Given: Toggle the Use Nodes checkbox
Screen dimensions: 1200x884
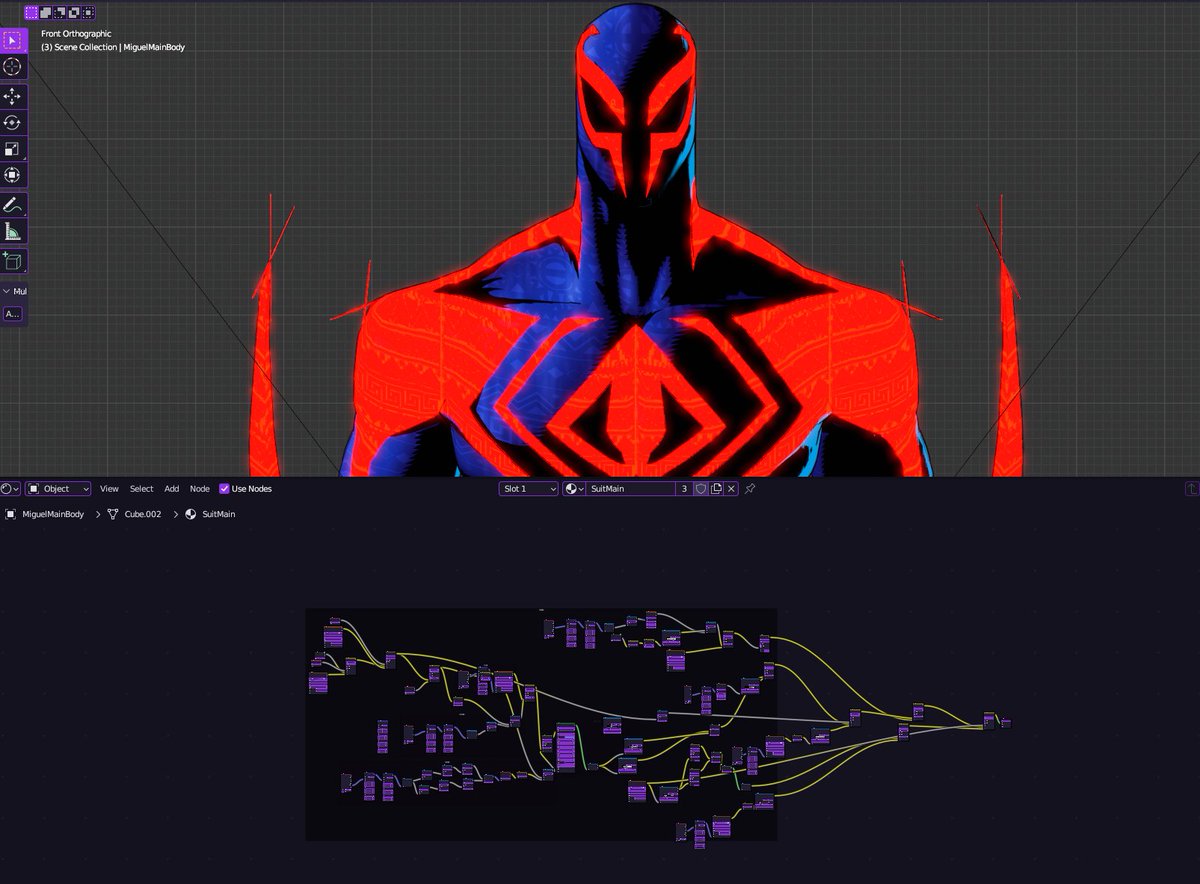Looking at the screenshot, I should [x=224, y=489].
